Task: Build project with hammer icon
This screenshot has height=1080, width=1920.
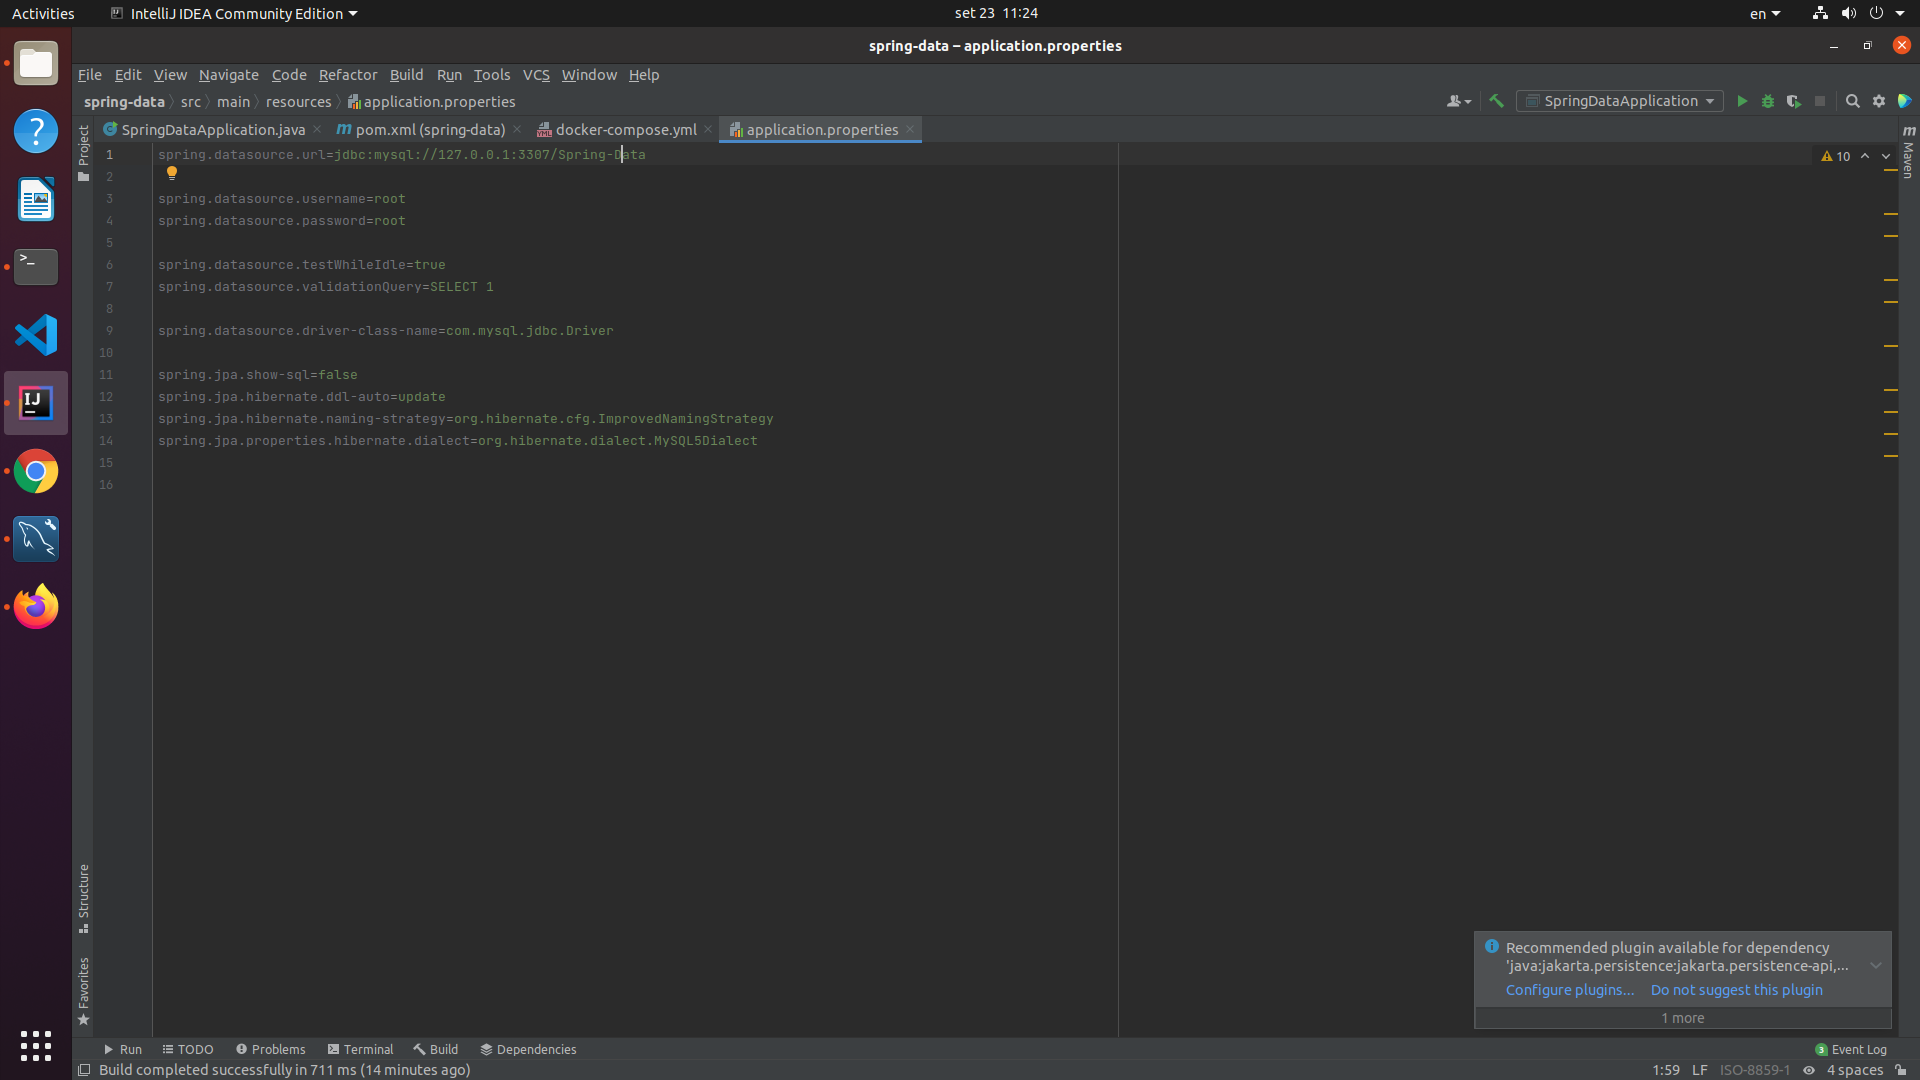Action: pyautogui.click(x=1496, y=101)
